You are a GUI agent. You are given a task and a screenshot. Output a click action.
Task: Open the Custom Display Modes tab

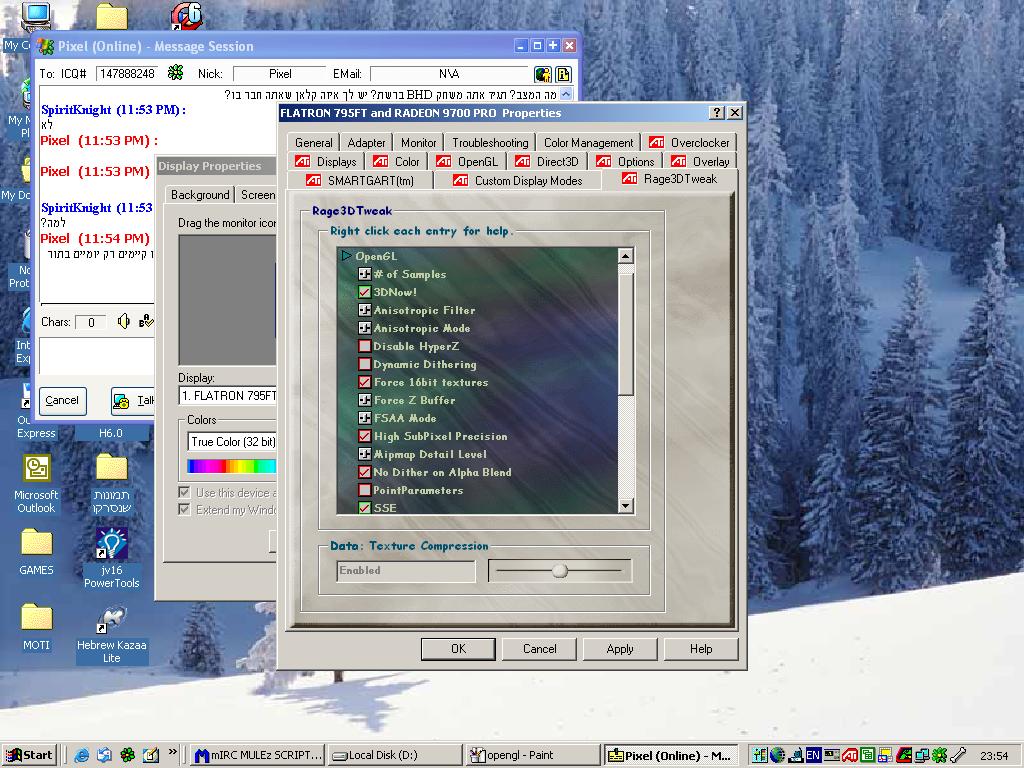click(517, 180)
